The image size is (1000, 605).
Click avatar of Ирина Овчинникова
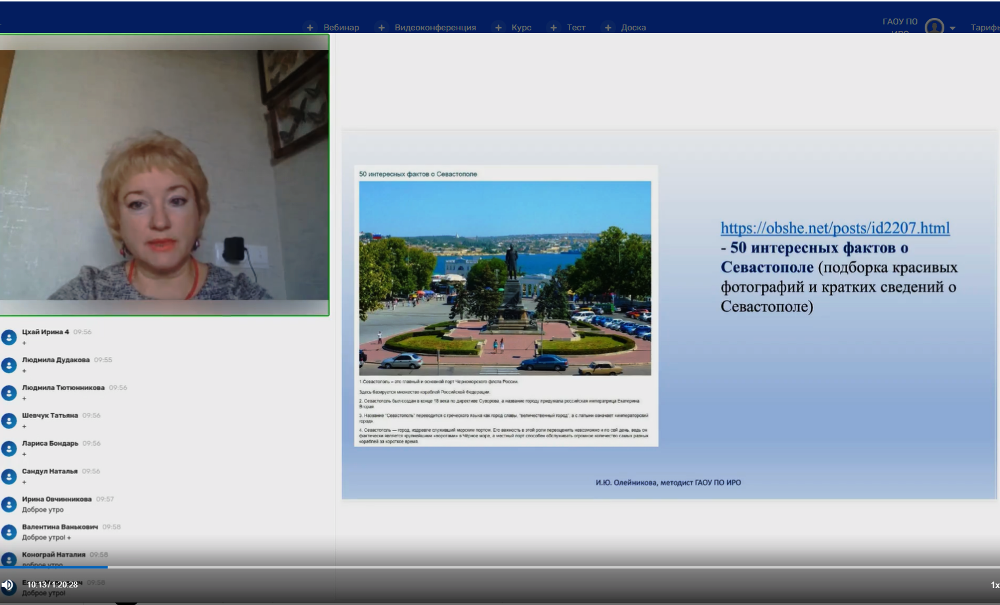tap(9, 505)
